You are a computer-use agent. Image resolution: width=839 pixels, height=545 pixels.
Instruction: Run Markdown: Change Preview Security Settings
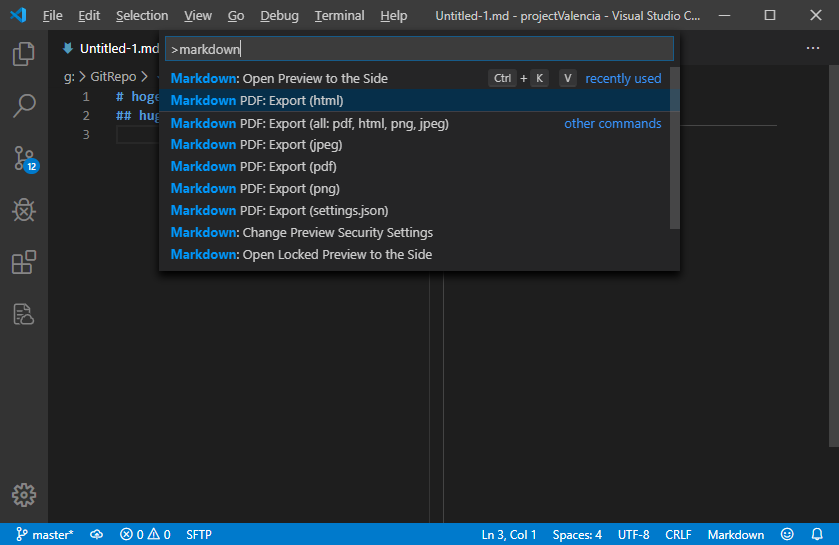[x=415, y=233]
